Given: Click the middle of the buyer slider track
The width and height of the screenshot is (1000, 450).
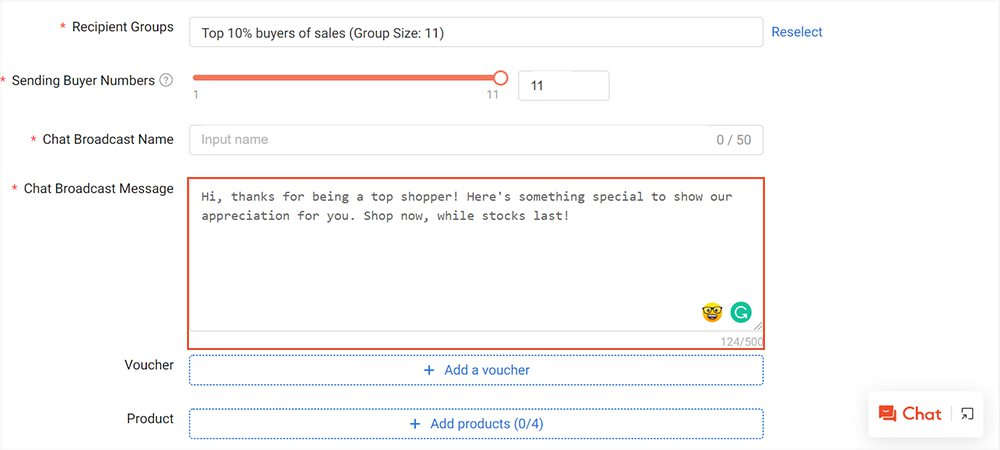Looking at the screenshot, I should 347,78.
